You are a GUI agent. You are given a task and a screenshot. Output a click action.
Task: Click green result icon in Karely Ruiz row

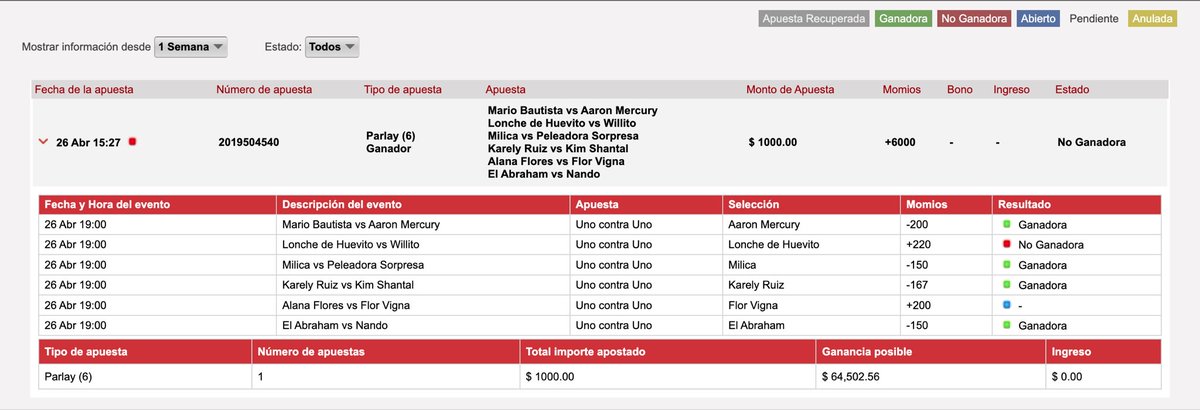pos(1007,285)
